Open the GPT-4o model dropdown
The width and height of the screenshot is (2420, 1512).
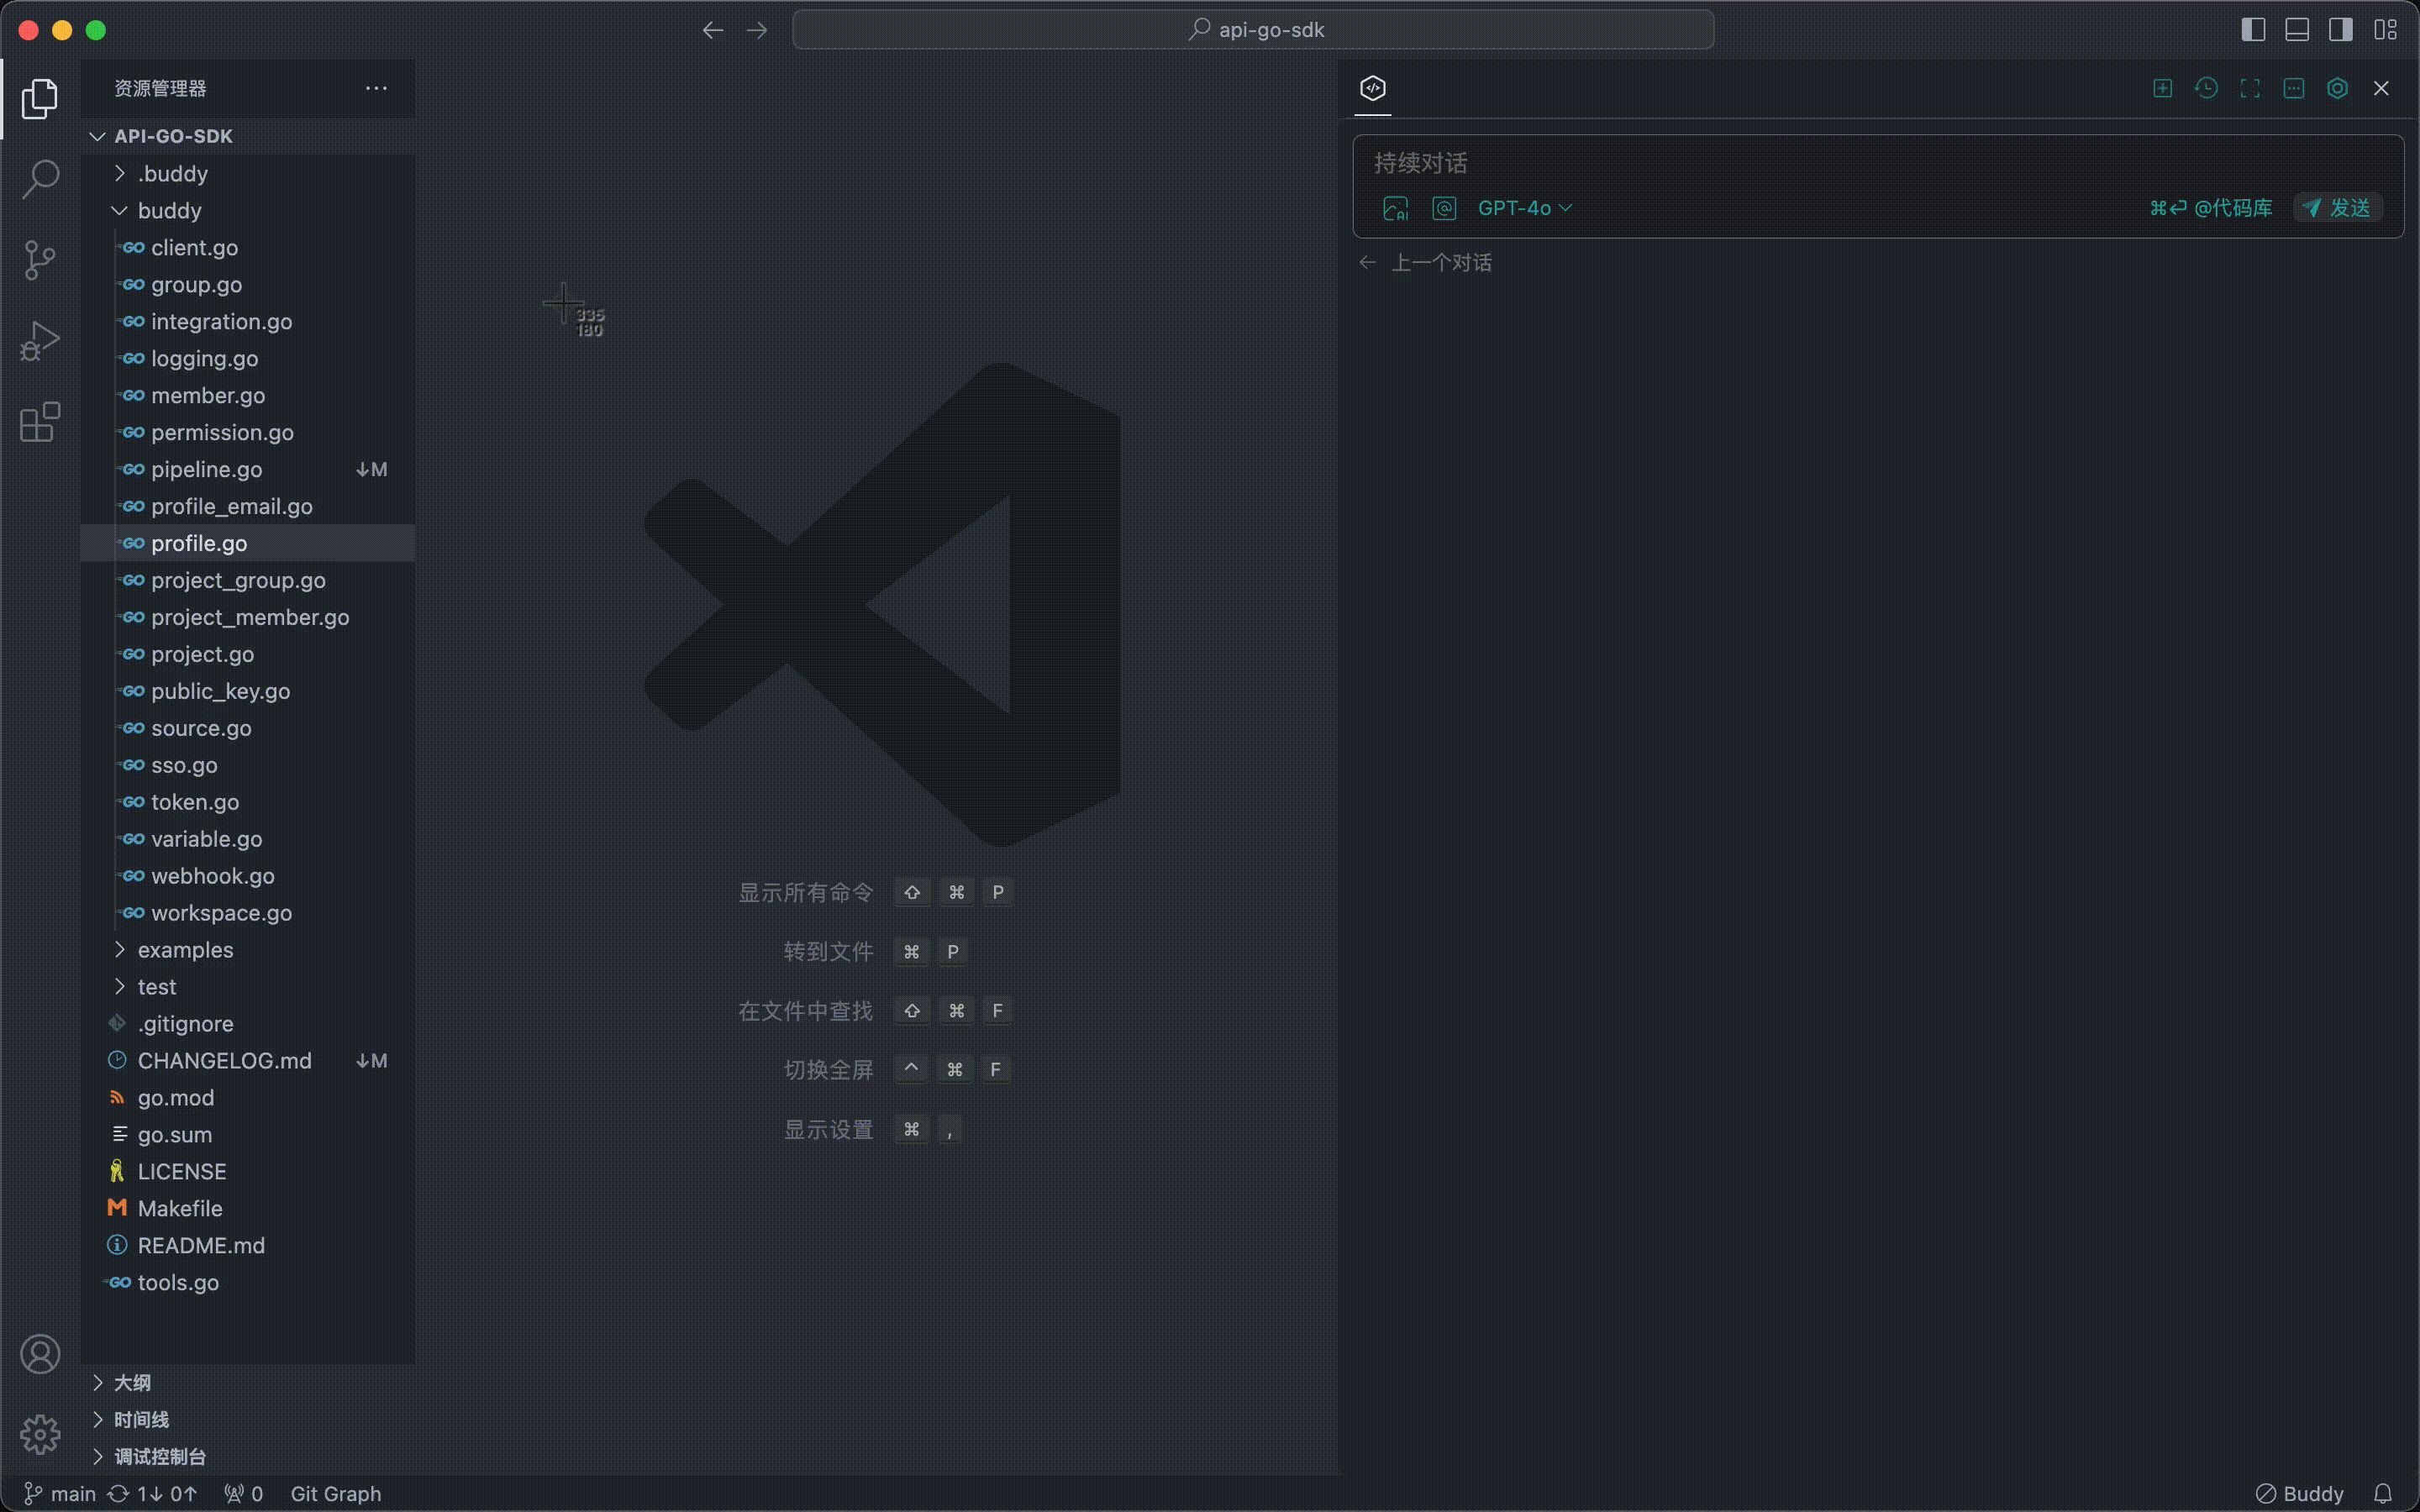(x=1524, y=208)
